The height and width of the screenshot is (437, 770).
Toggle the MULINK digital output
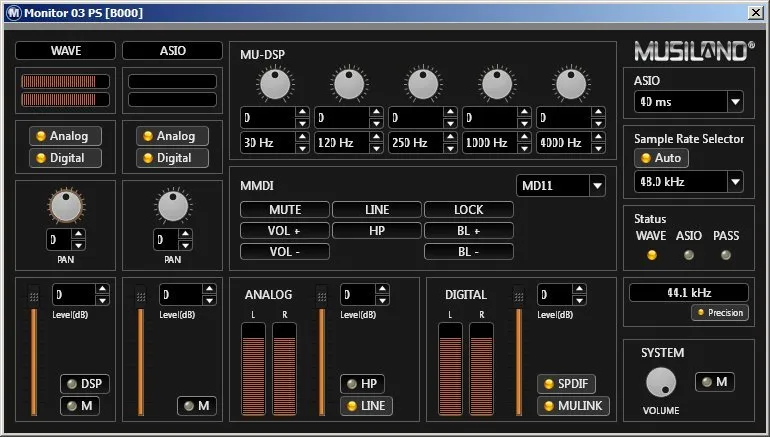(x=573, y=406)
